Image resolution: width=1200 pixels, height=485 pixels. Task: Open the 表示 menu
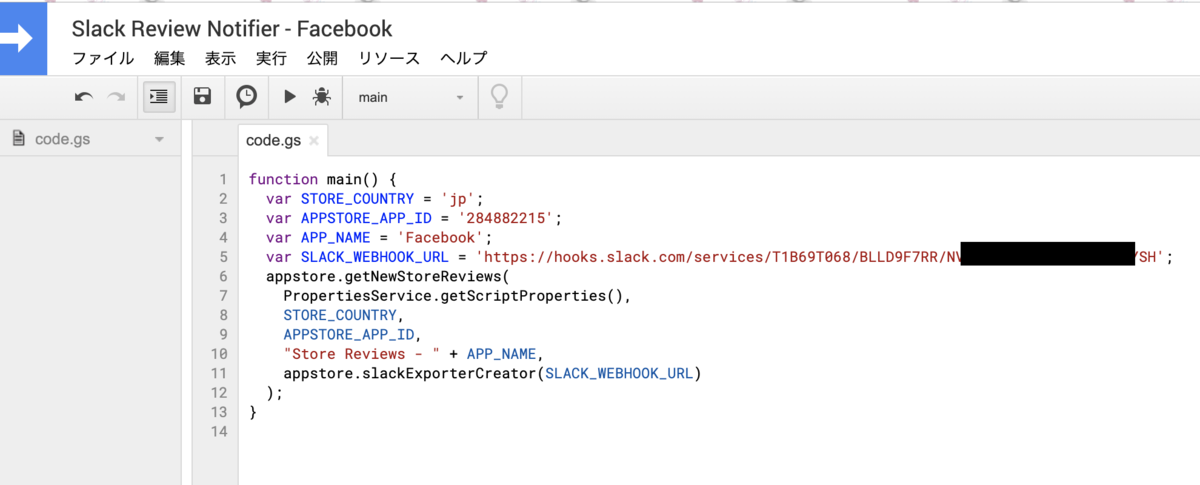coord(220,58)
